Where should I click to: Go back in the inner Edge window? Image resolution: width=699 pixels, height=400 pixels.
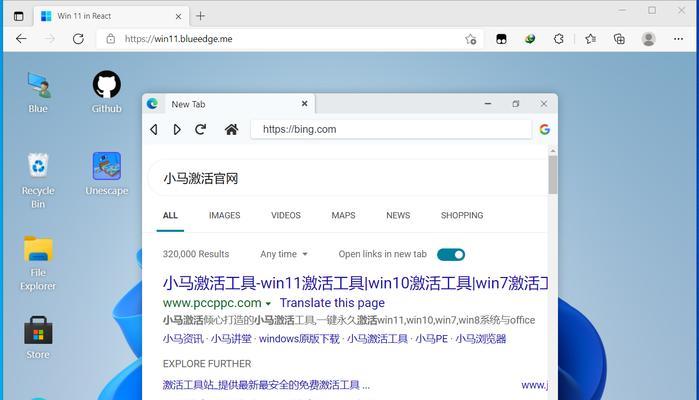click(x=154, y=129)
